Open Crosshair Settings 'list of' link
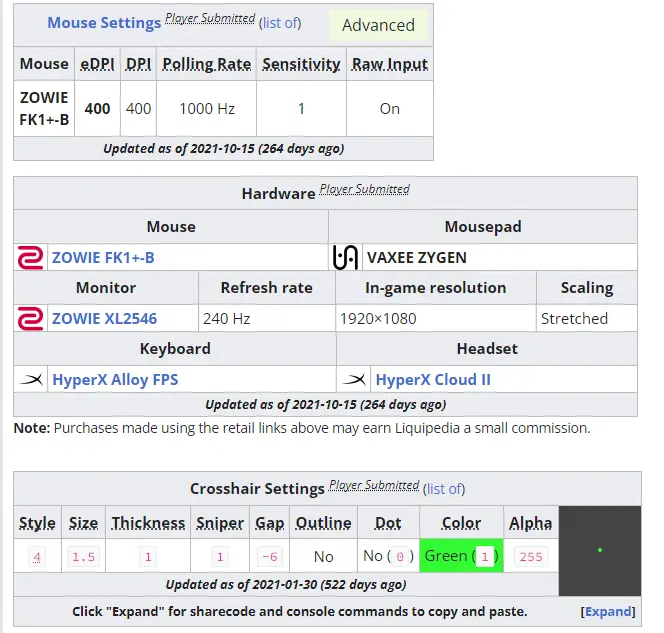 pos(444,489)
